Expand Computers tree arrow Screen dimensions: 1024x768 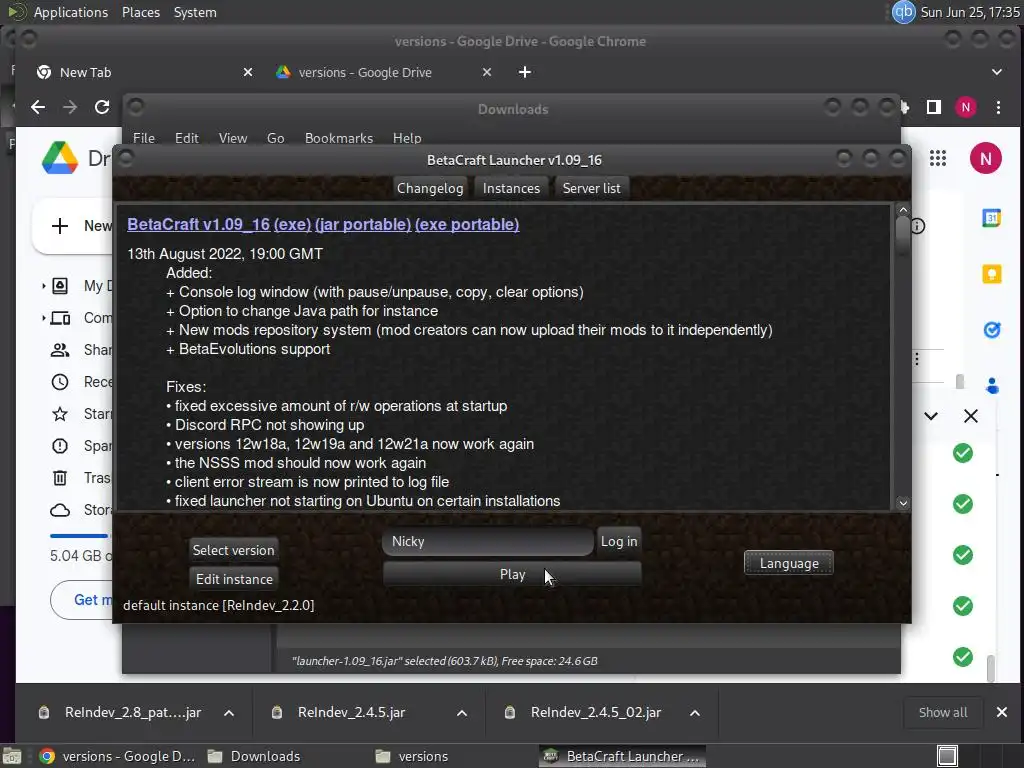point(43,318)
